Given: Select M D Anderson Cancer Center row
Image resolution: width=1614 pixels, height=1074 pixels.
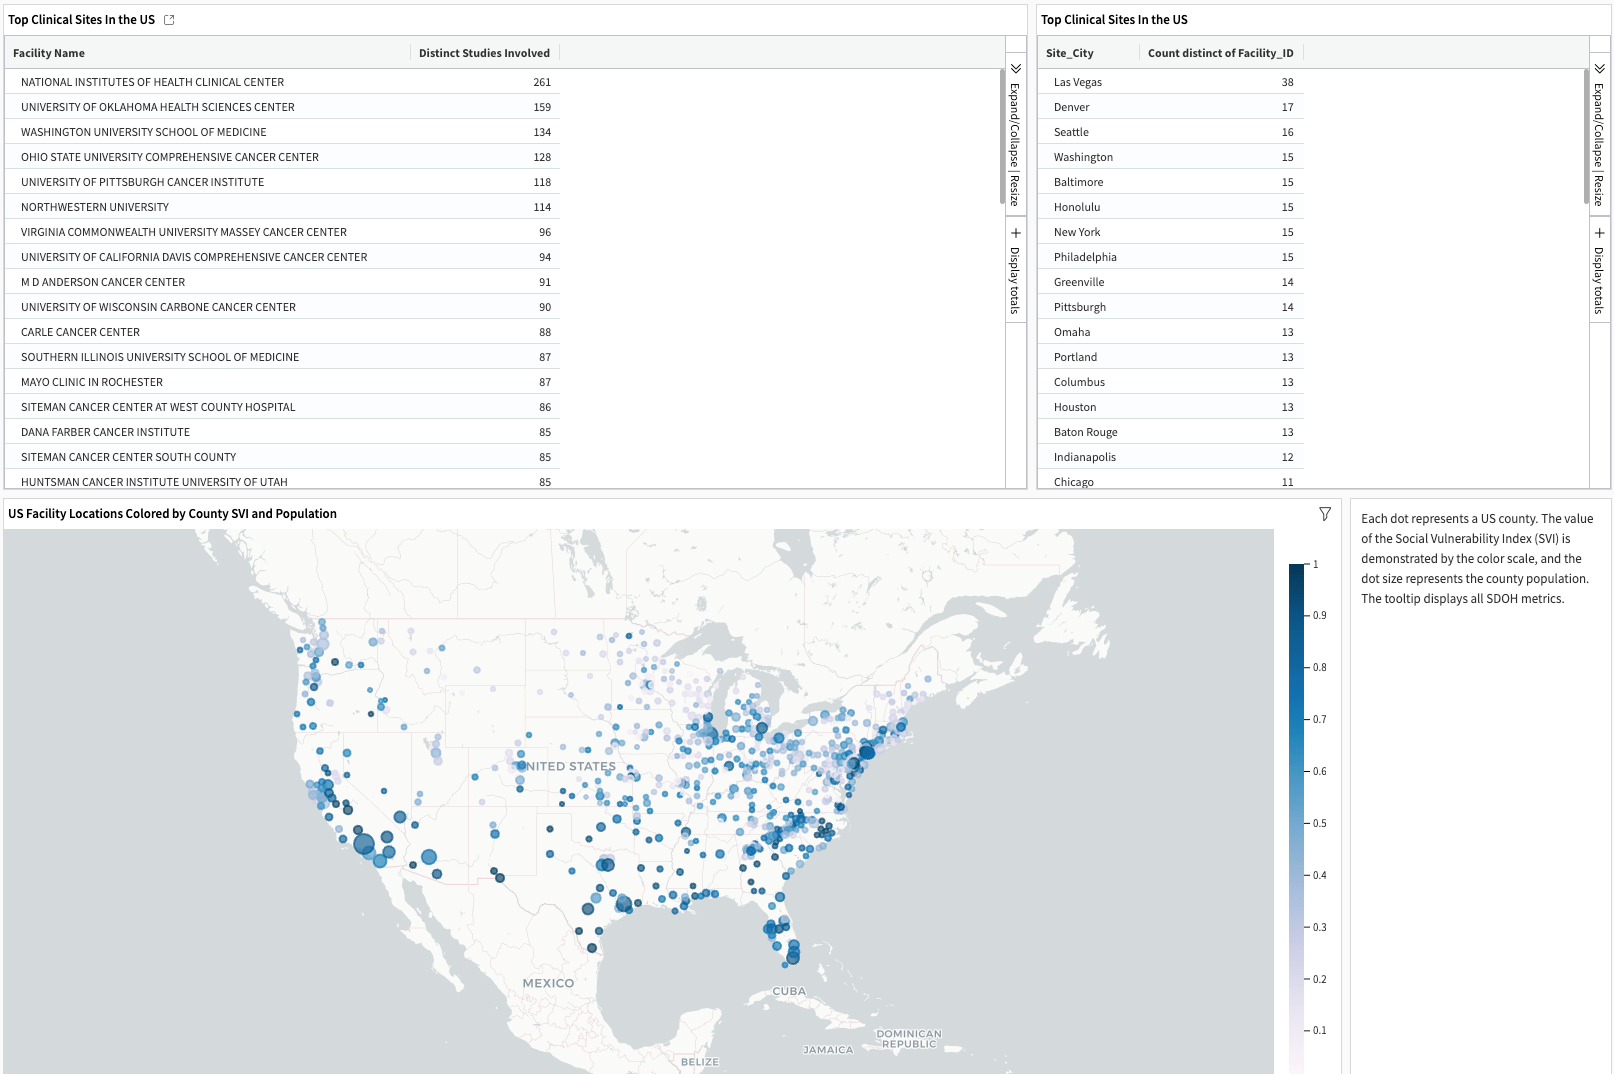Looking at the screenshot, I should tap(282, 282).
